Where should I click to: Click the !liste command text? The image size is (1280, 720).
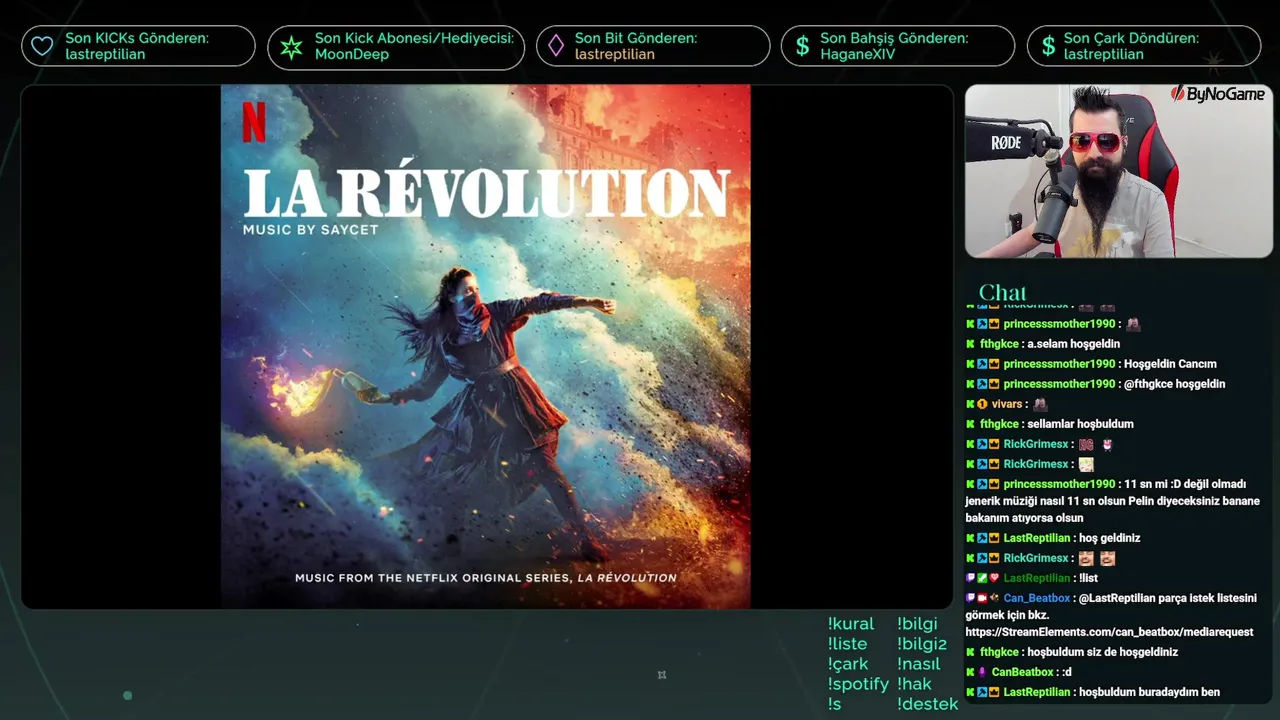(x=848, y=644)
